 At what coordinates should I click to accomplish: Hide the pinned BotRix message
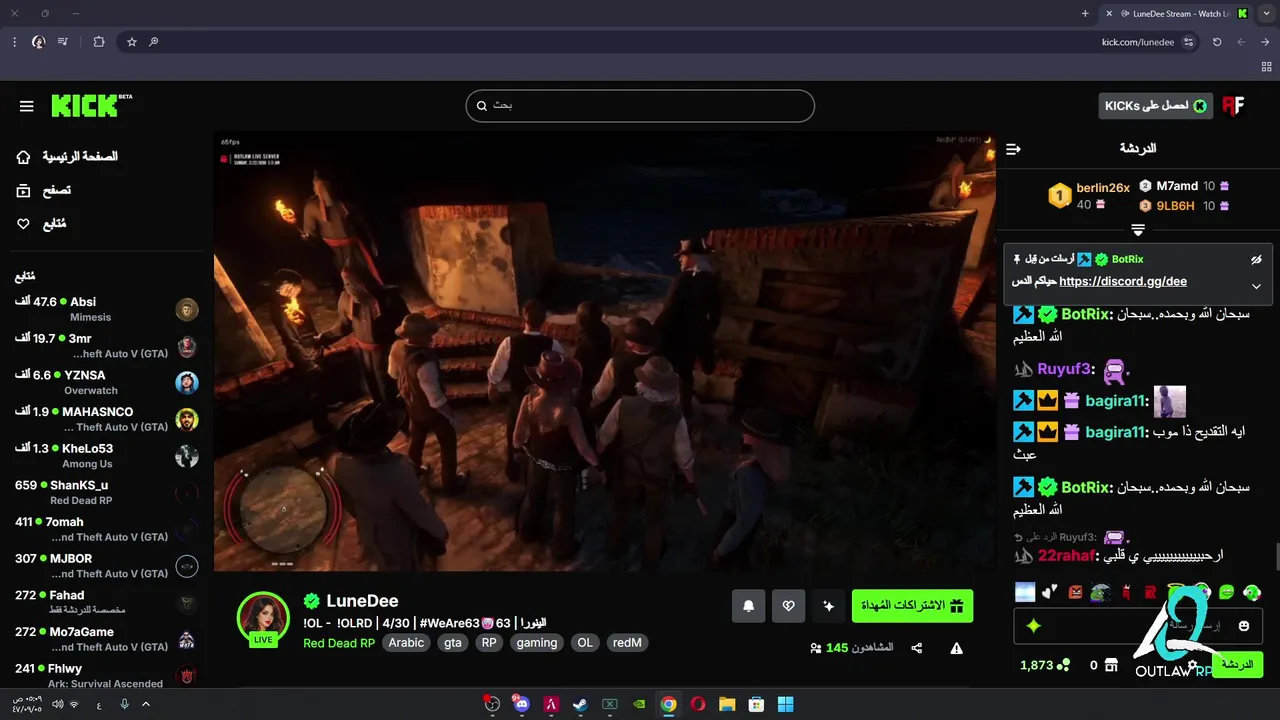tap(1256, 260)
